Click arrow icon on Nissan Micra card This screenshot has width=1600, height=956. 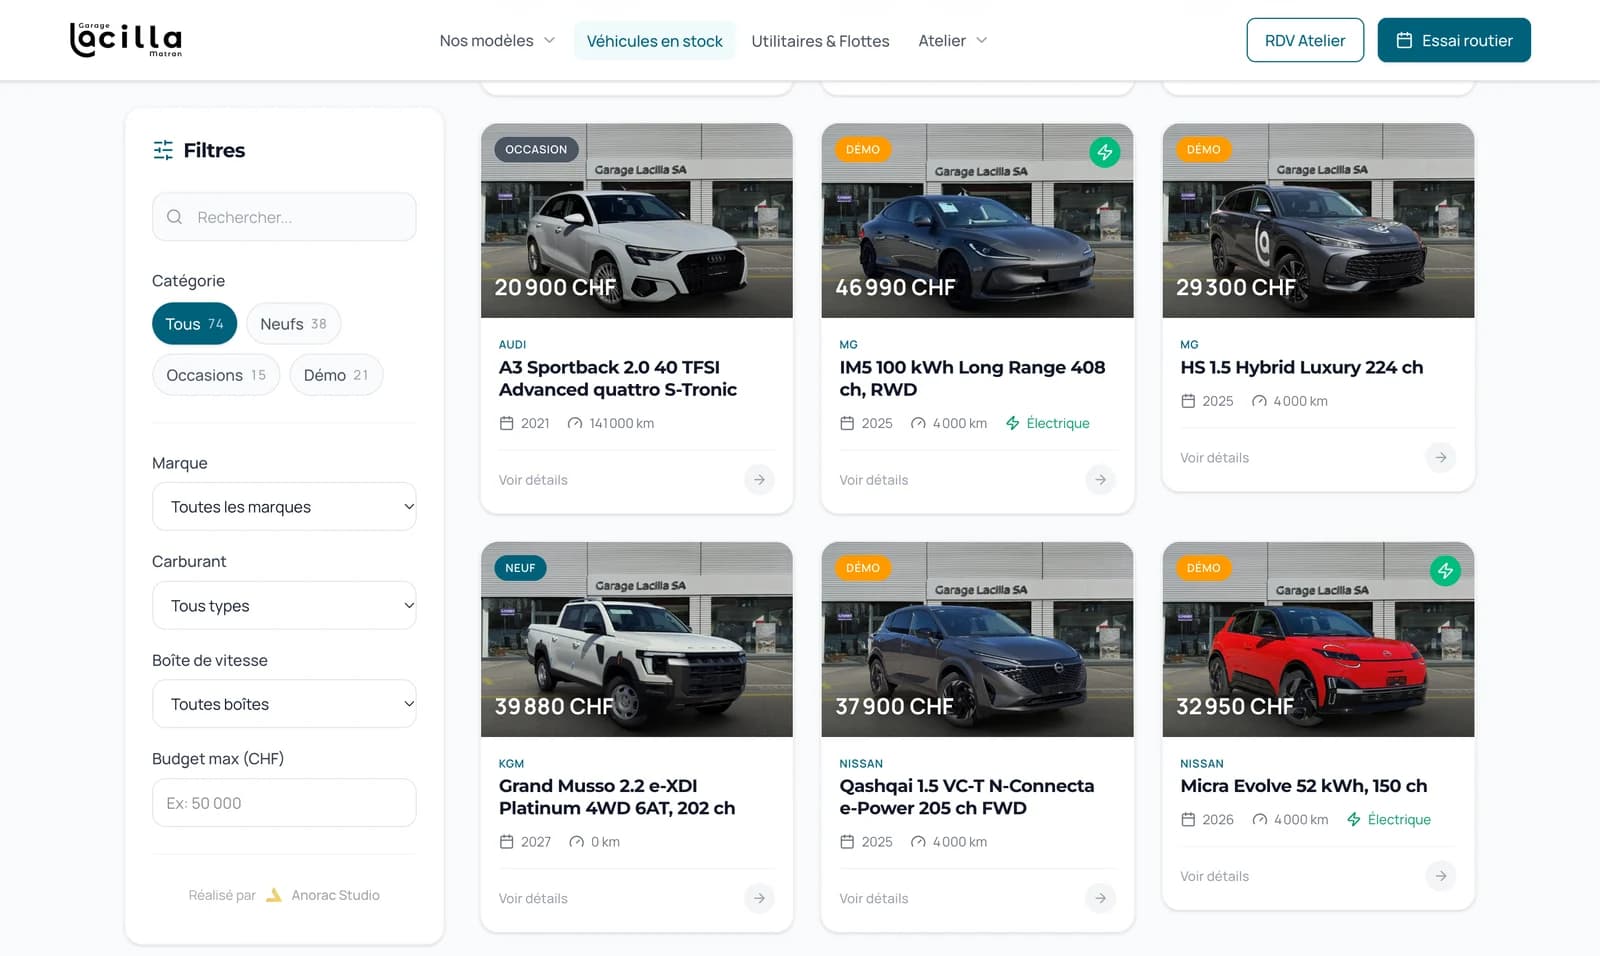tap(1440, 876)
